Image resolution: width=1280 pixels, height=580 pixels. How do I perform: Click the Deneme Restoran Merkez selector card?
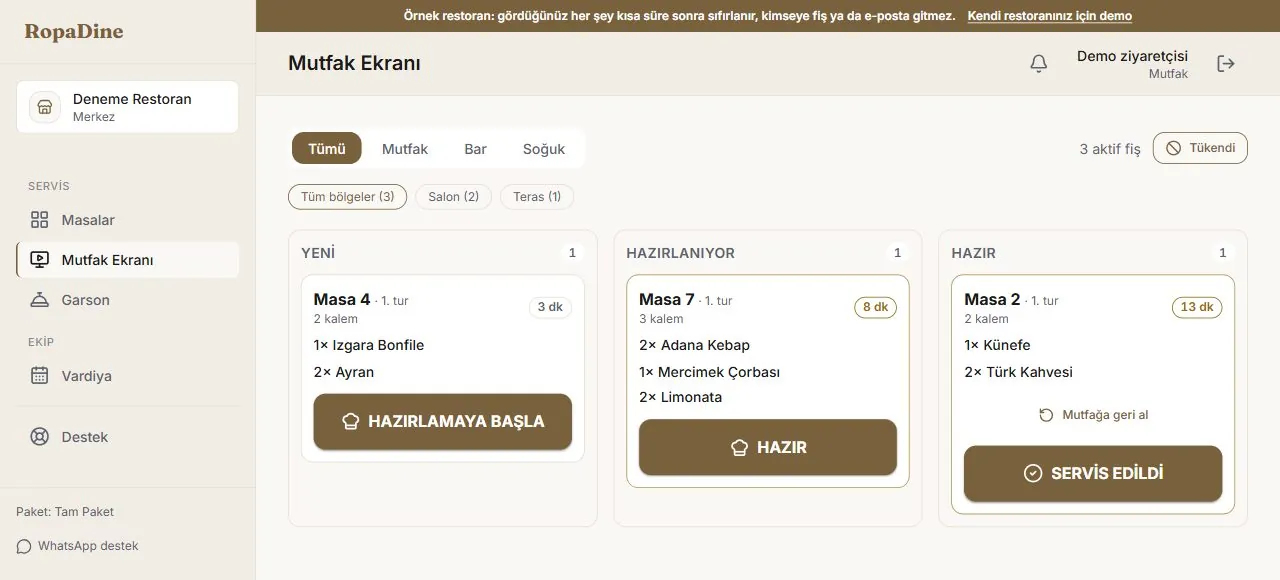[127, 107]
